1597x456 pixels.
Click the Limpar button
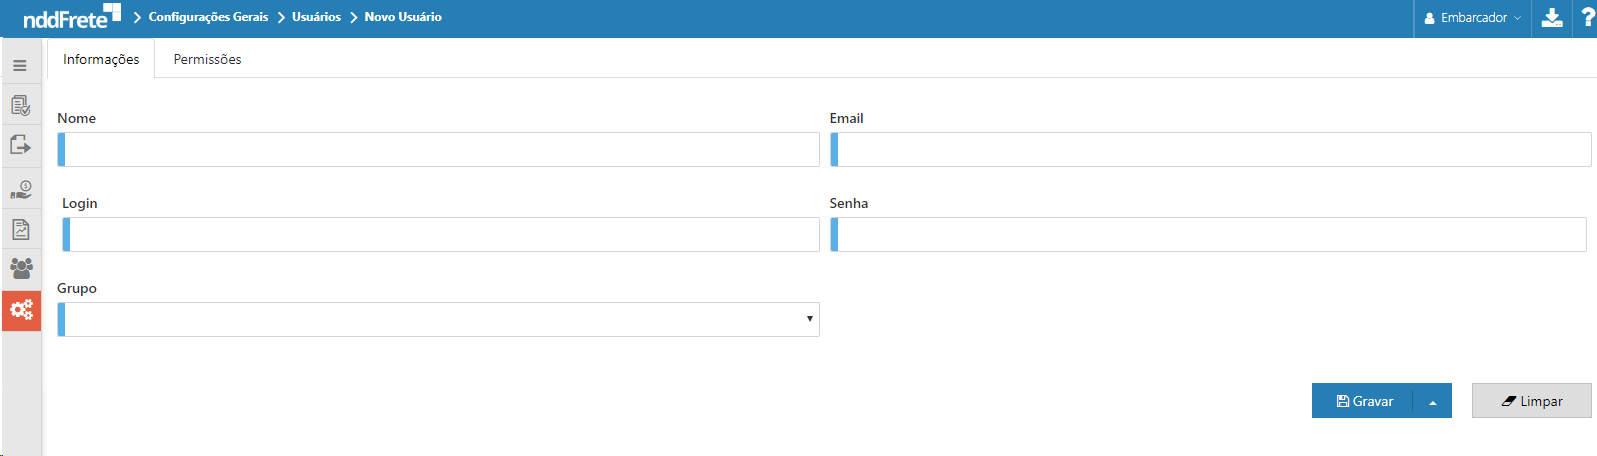pyautogui.click(x=1531, y=401)
